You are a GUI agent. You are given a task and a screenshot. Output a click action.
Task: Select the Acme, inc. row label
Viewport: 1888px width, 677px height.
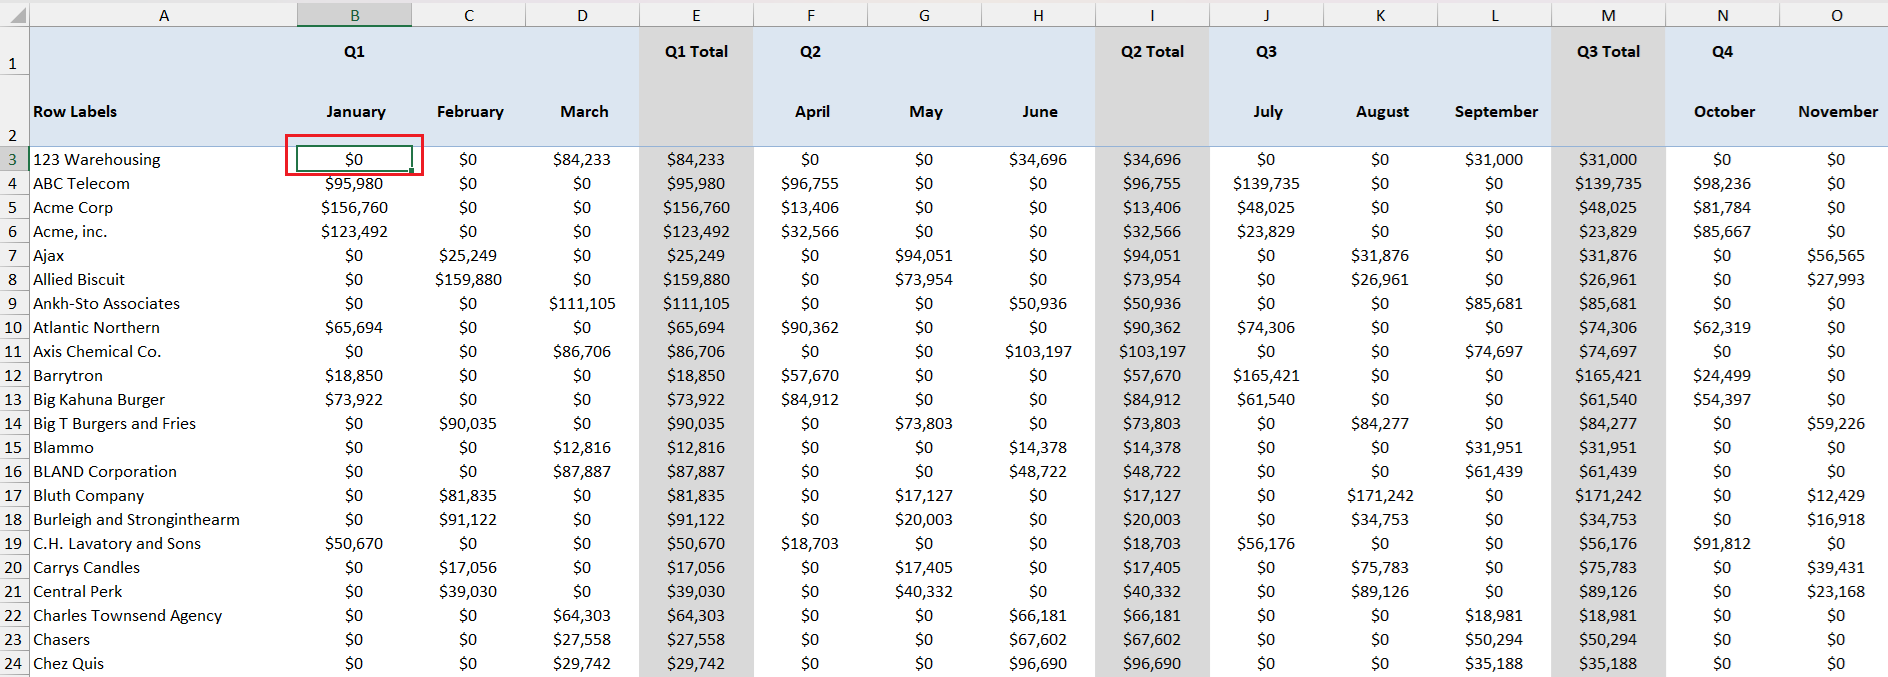70,231
